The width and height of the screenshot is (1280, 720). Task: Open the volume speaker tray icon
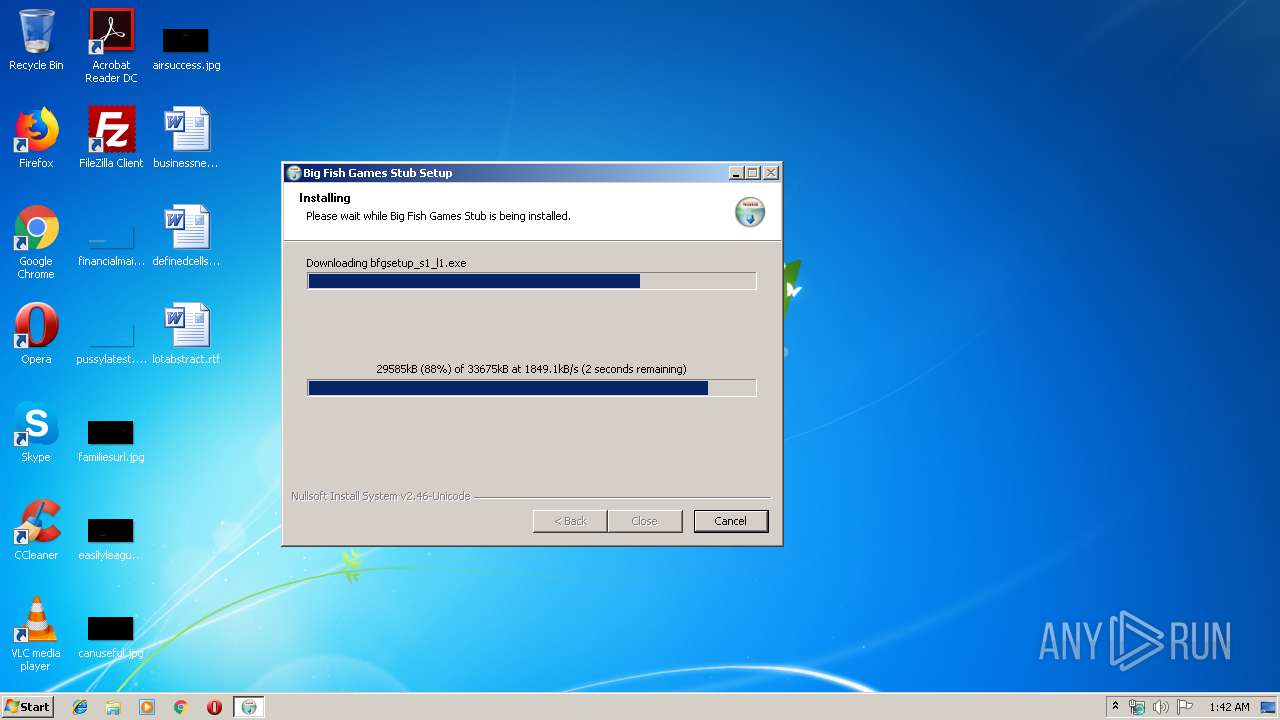1161,707
